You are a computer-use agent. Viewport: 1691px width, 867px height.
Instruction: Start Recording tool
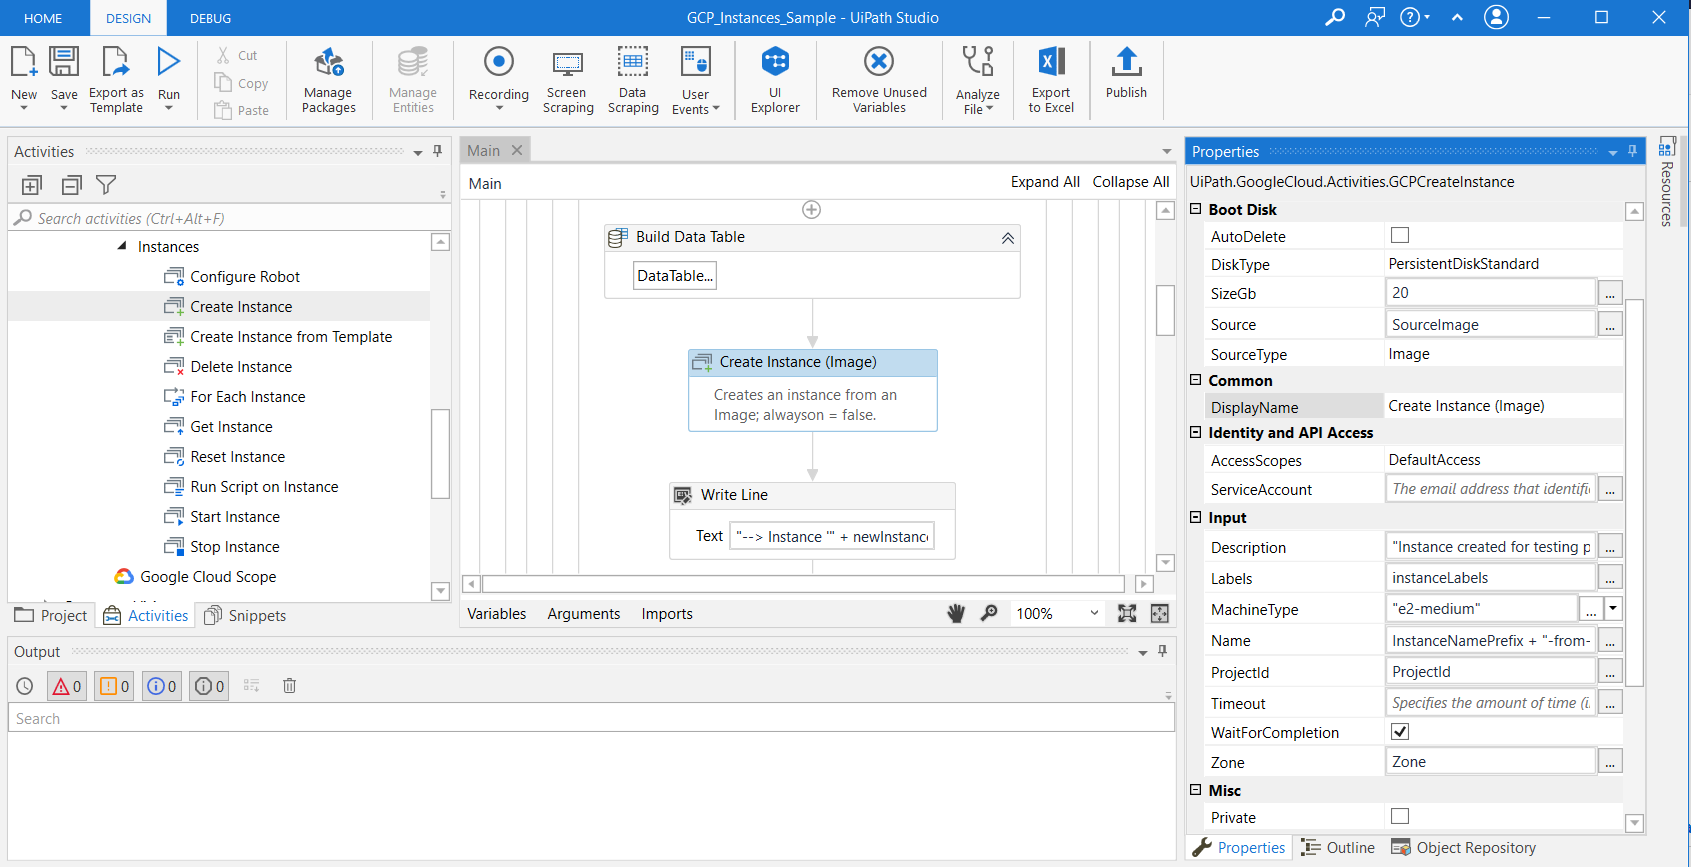[498, 78]
